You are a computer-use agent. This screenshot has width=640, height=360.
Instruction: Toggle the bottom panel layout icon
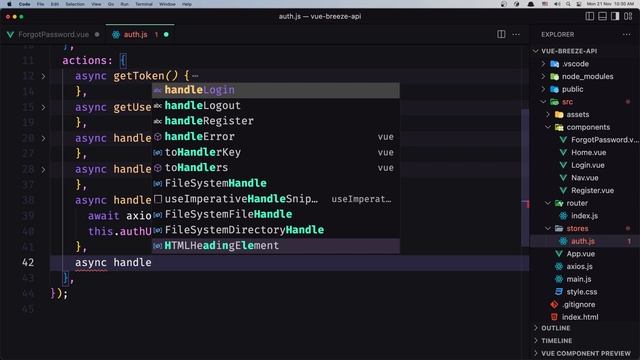pyautogui.click(x=602, y=16)
